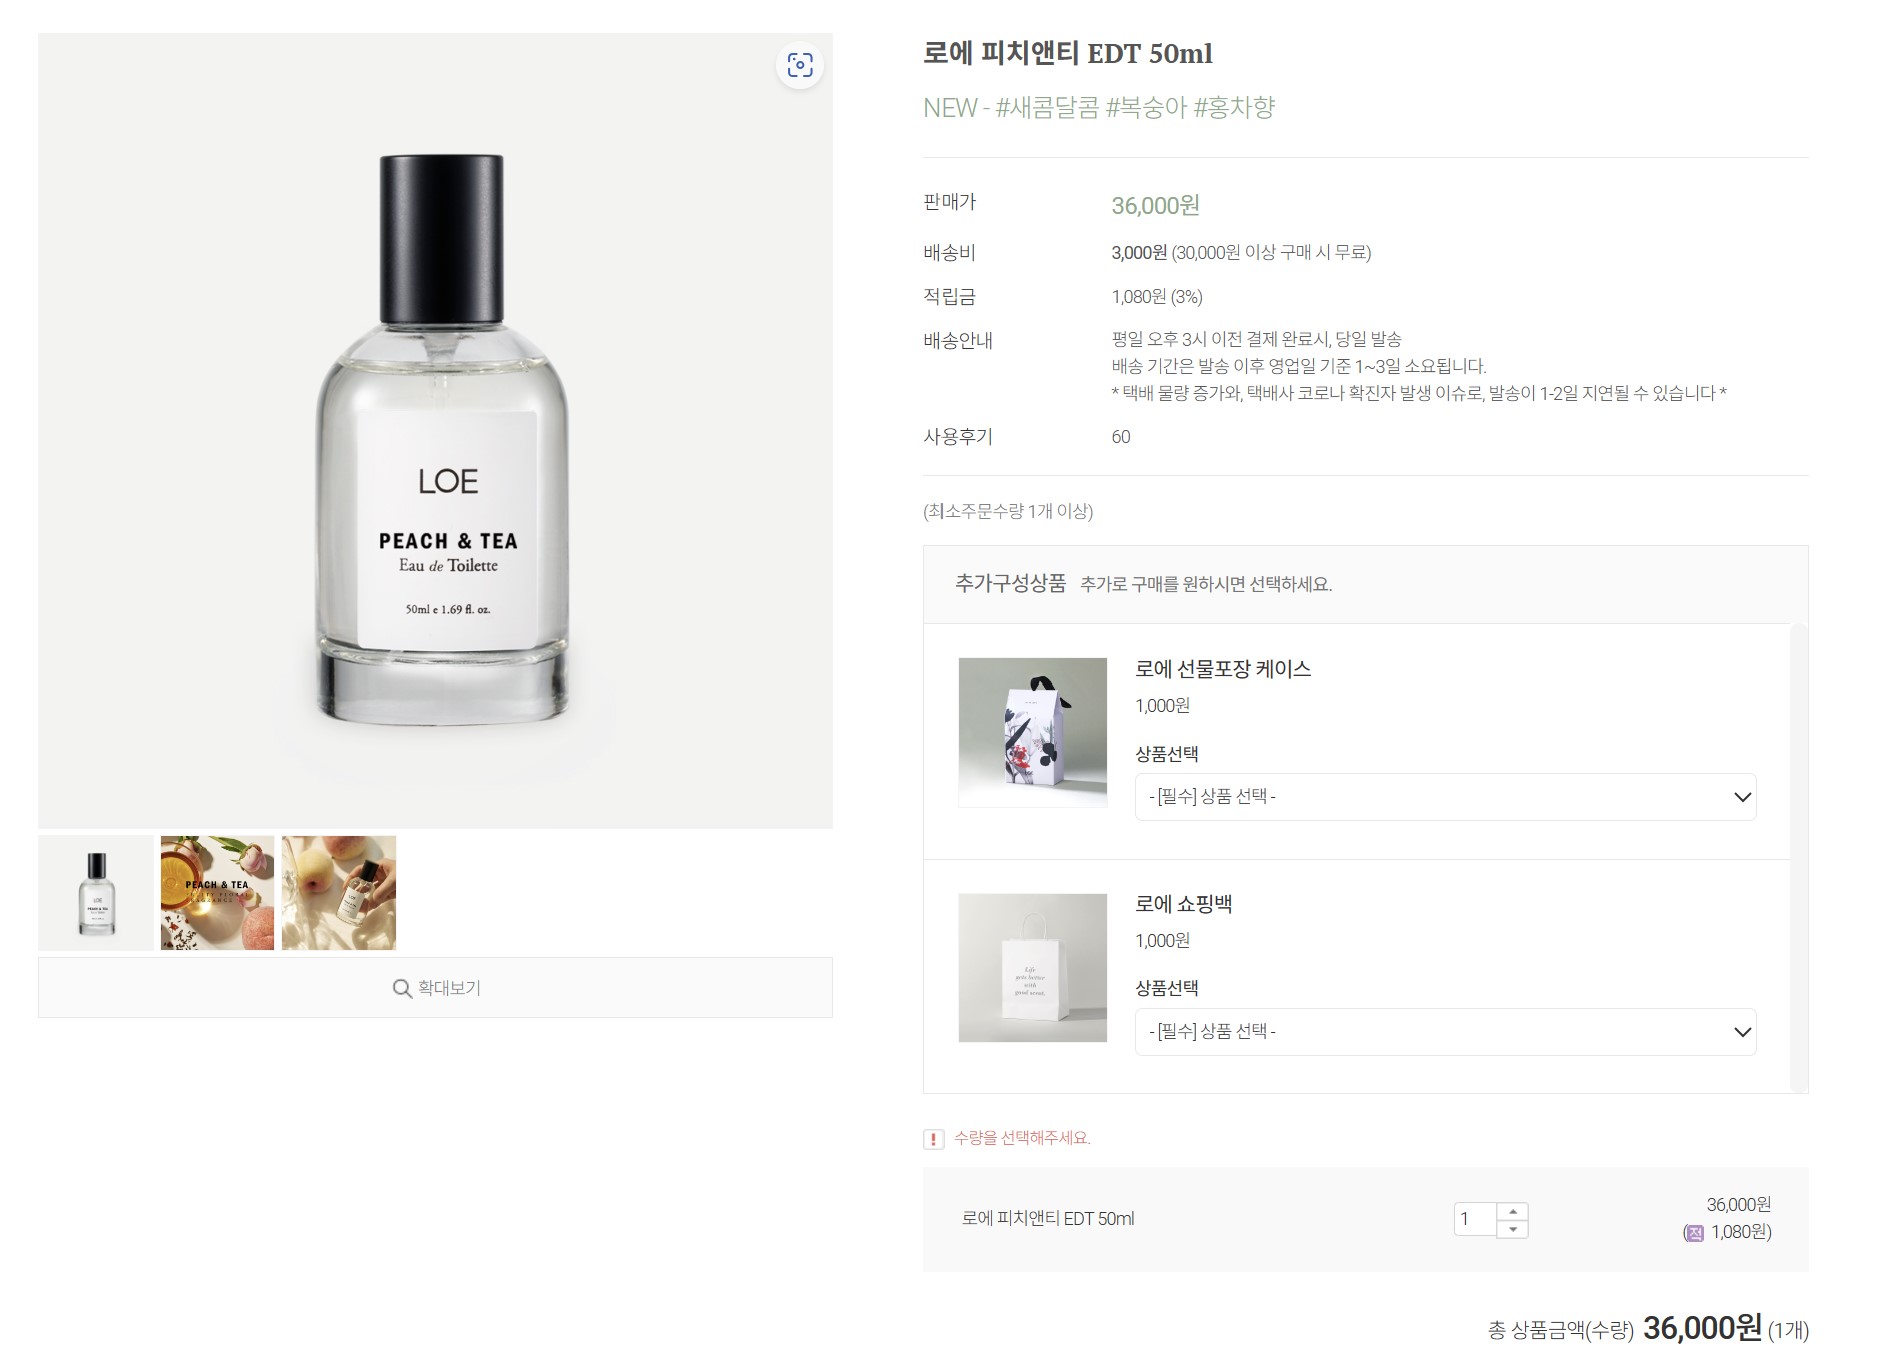Open the 로에 선물포장 케이스 option dropdown
The width and height of the screenshot is (1878, 1364).
click(x=1445, y=797)
